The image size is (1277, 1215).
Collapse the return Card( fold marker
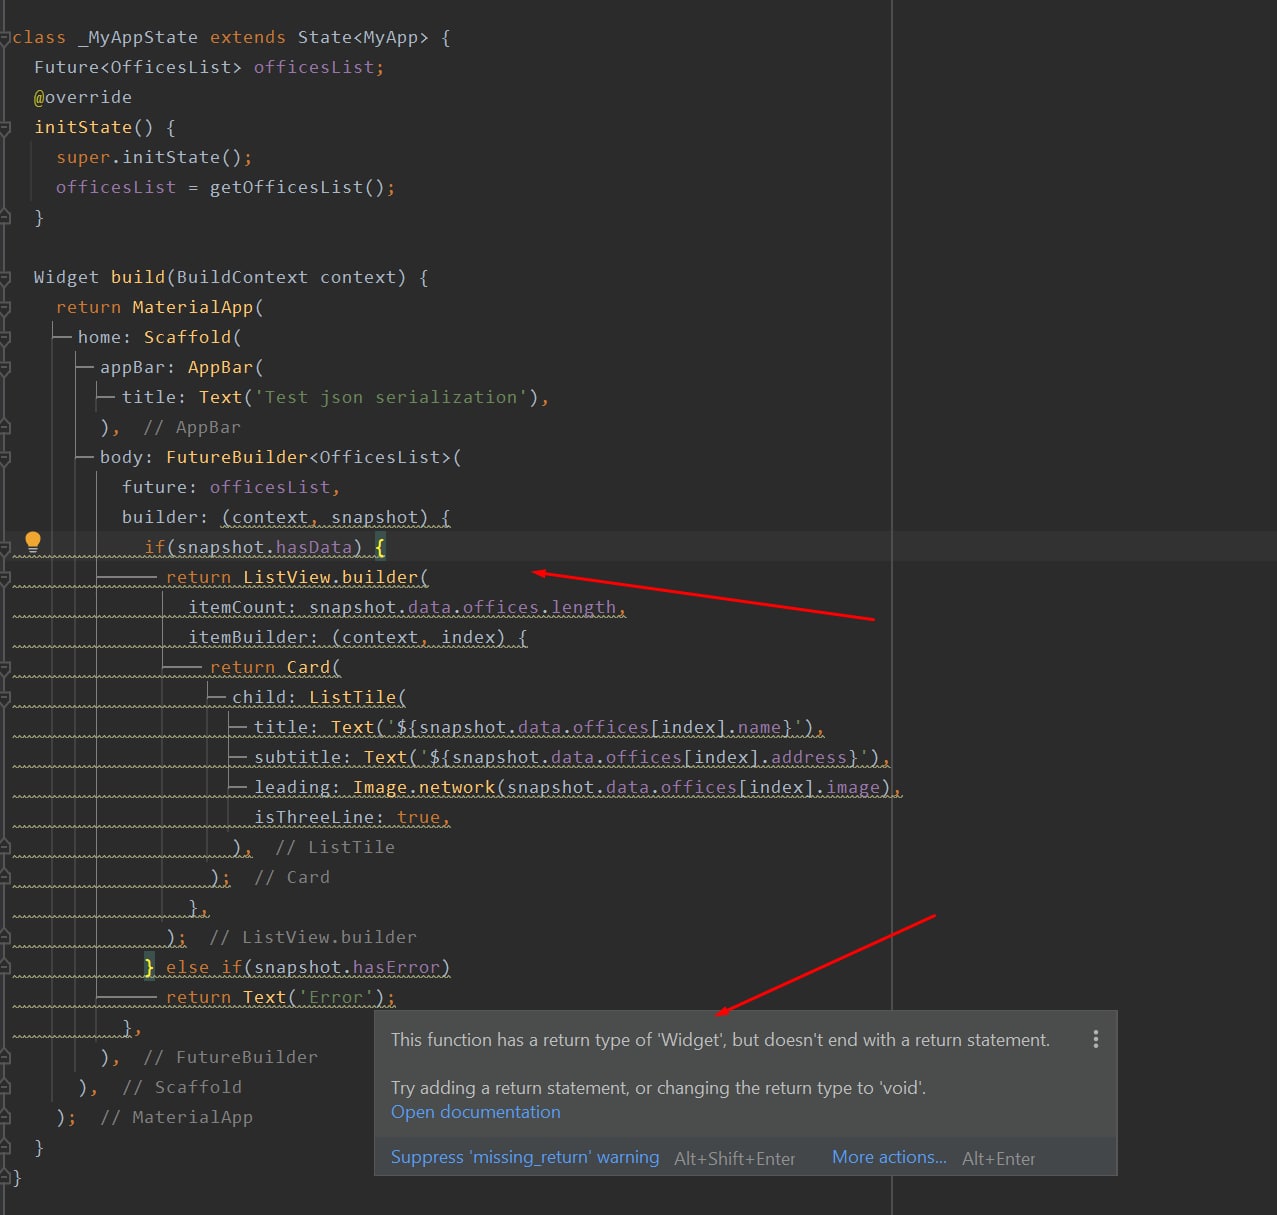click(x=5, y=668)
